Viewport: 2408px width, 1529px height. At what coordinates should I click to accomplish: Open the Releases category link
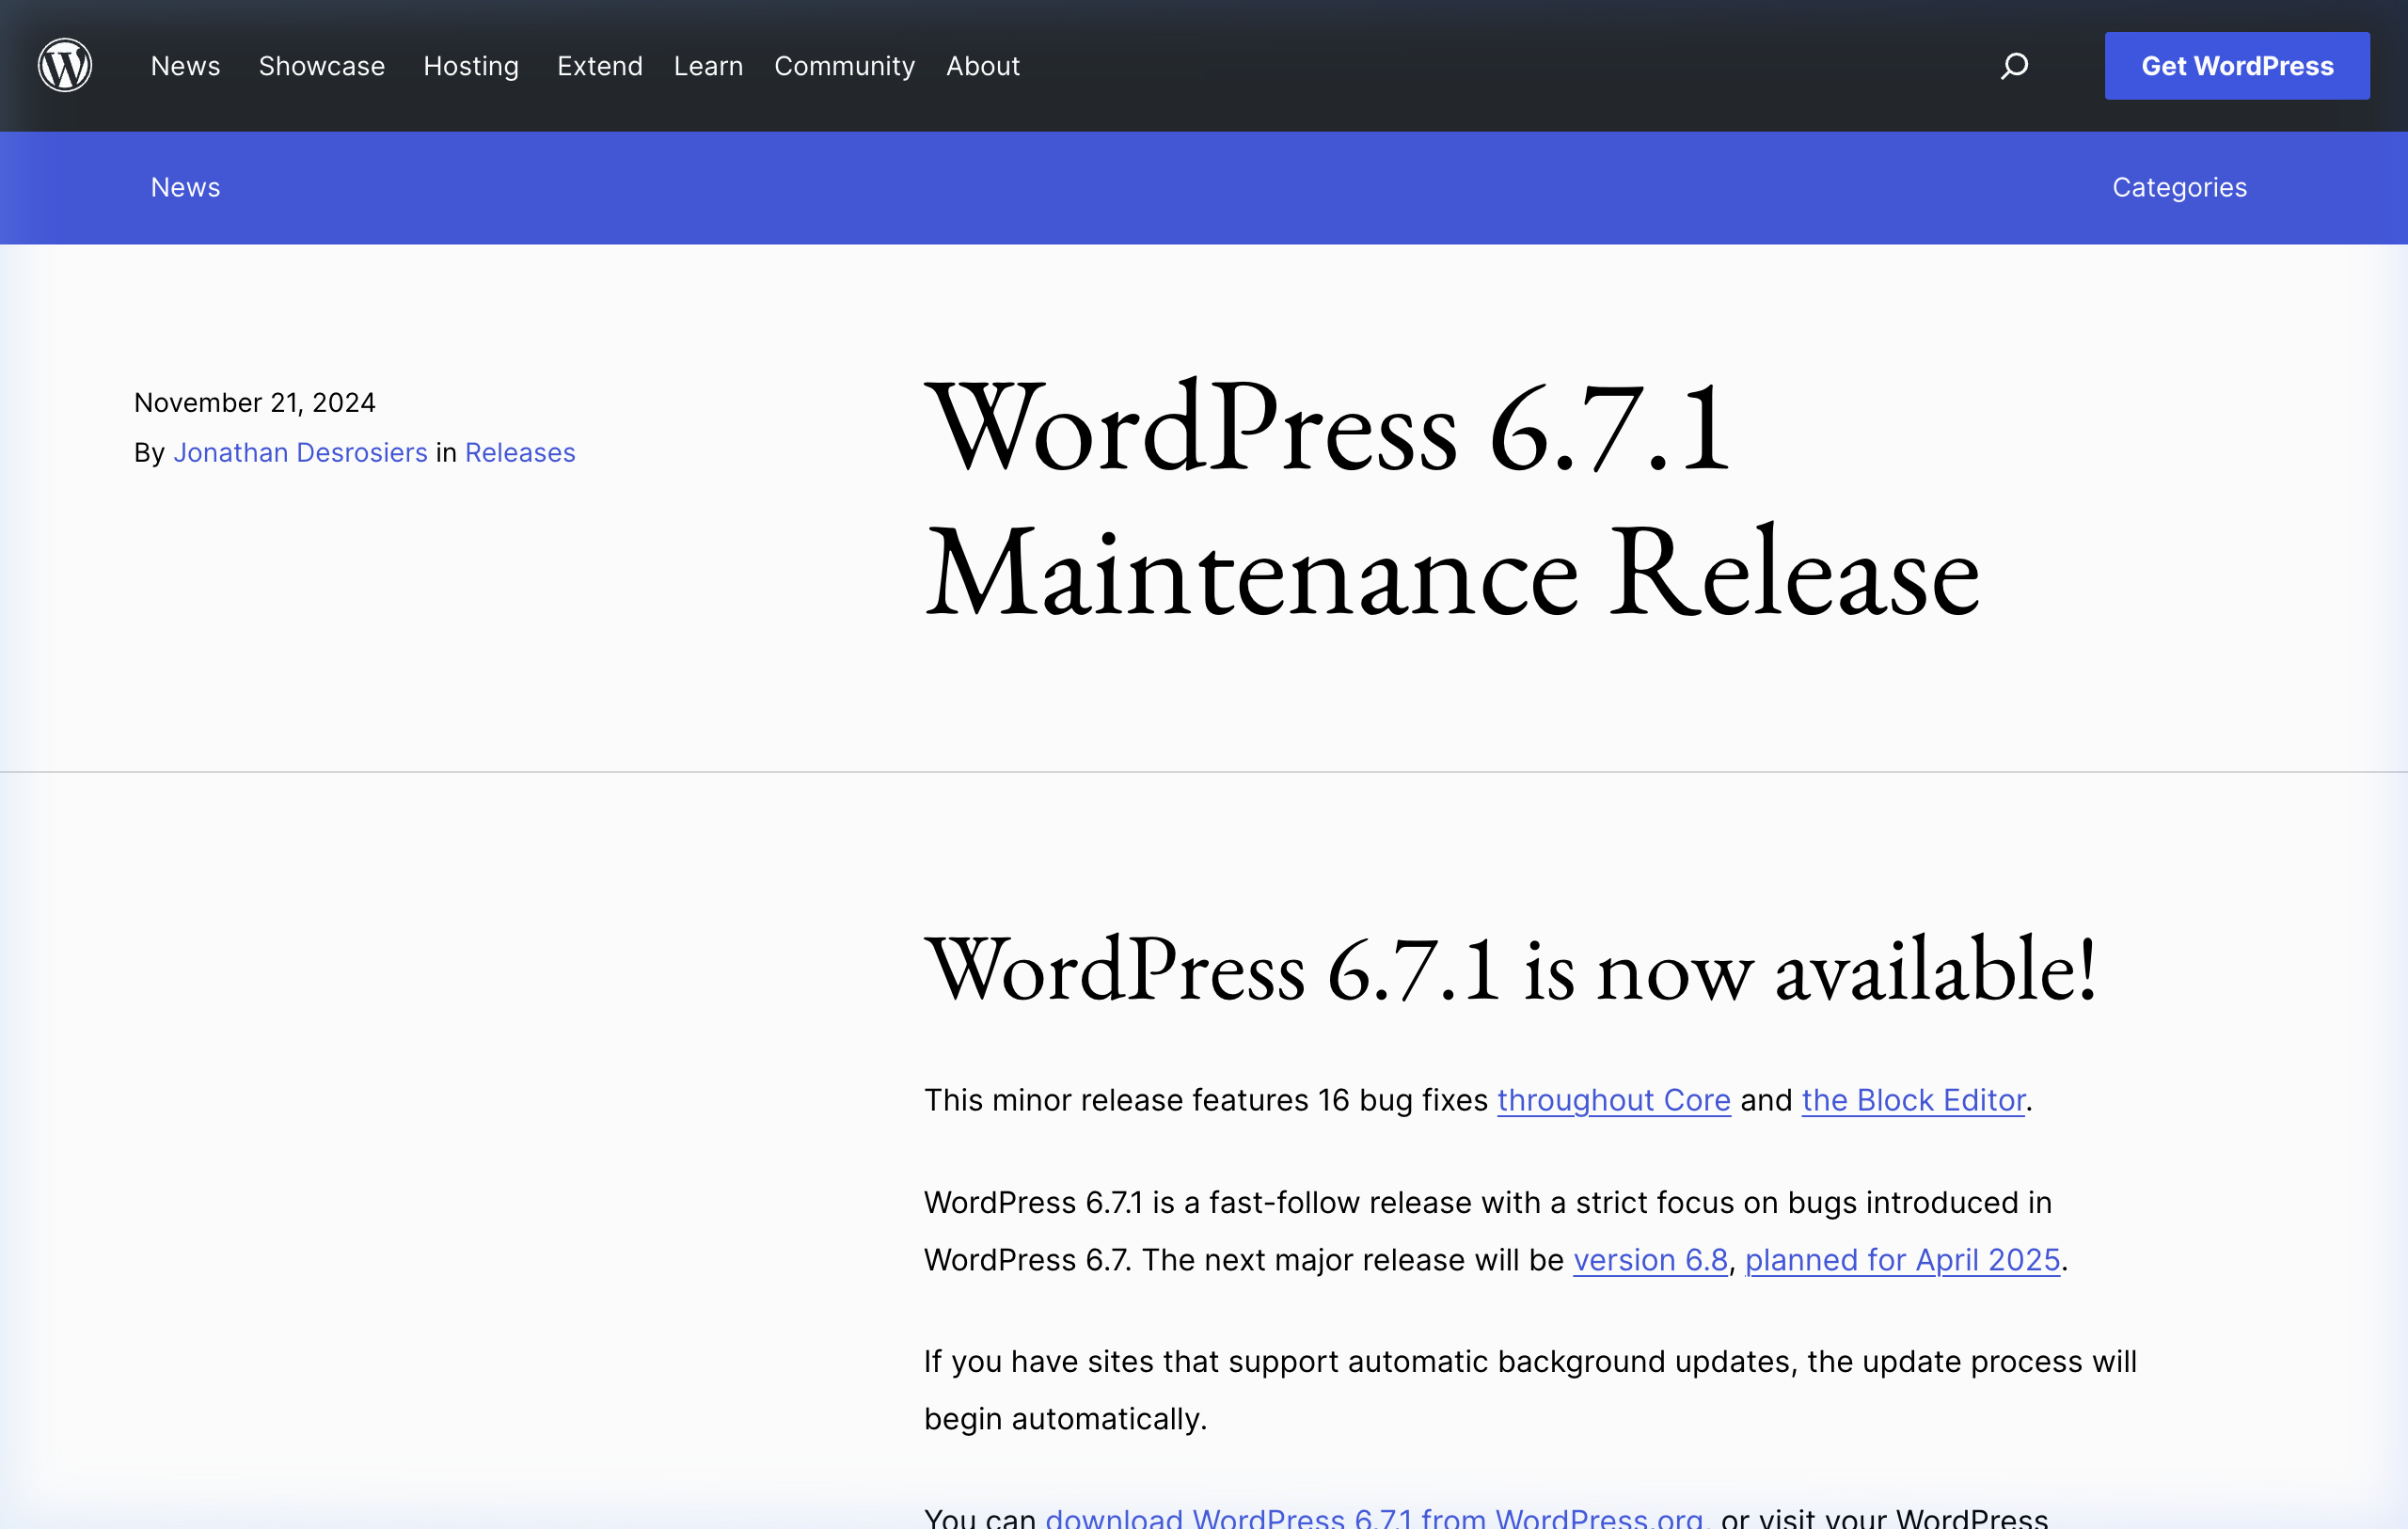520,453
